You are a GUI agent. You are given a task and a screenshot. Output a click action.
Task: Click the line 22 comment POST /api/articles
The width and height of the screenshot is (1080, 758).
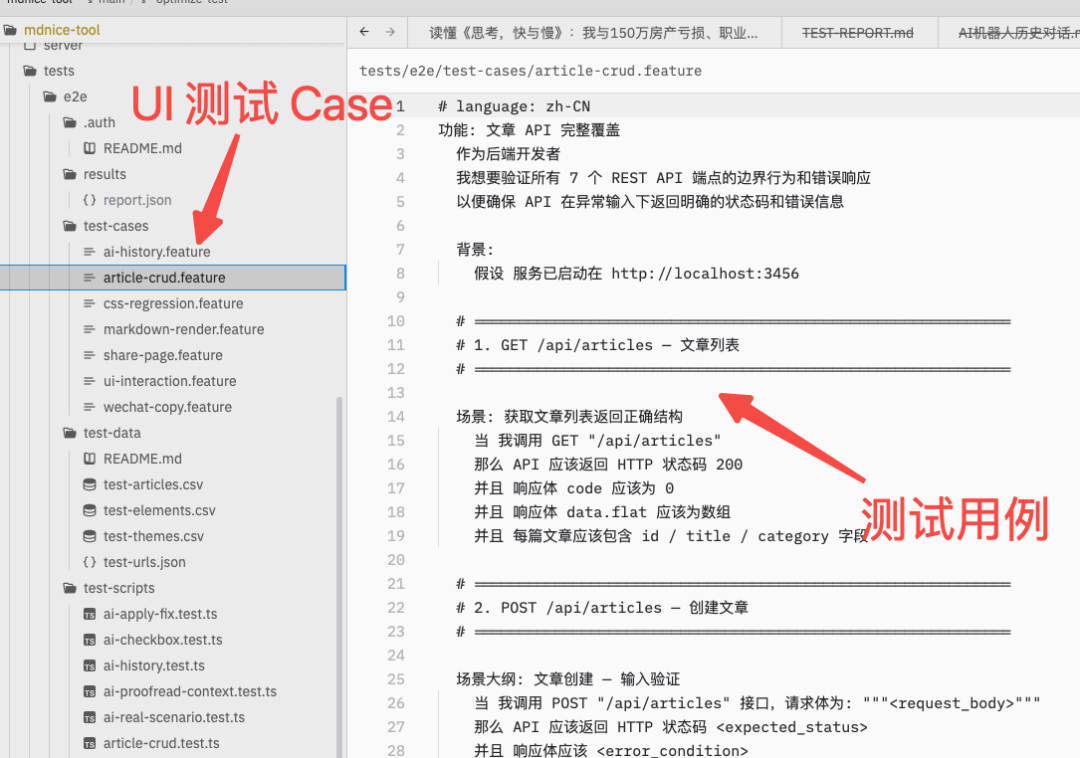pyautogui.click(x=601, y=608)
